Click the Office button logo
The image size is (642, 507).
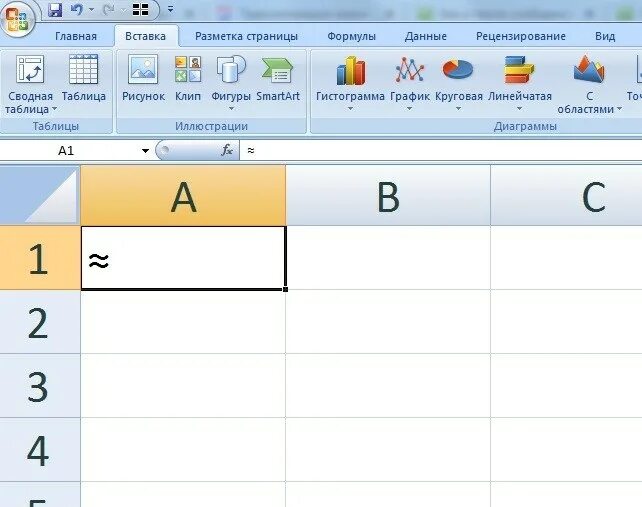[x=16, y=17]
